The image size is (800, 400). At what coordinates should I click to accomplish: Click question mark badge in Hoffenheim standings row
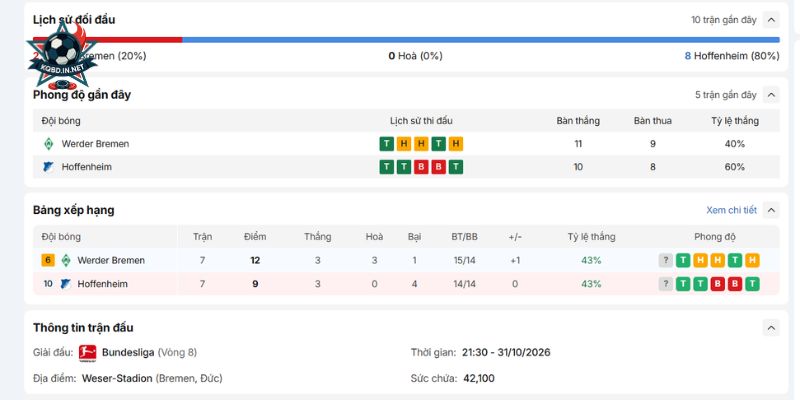665,284
